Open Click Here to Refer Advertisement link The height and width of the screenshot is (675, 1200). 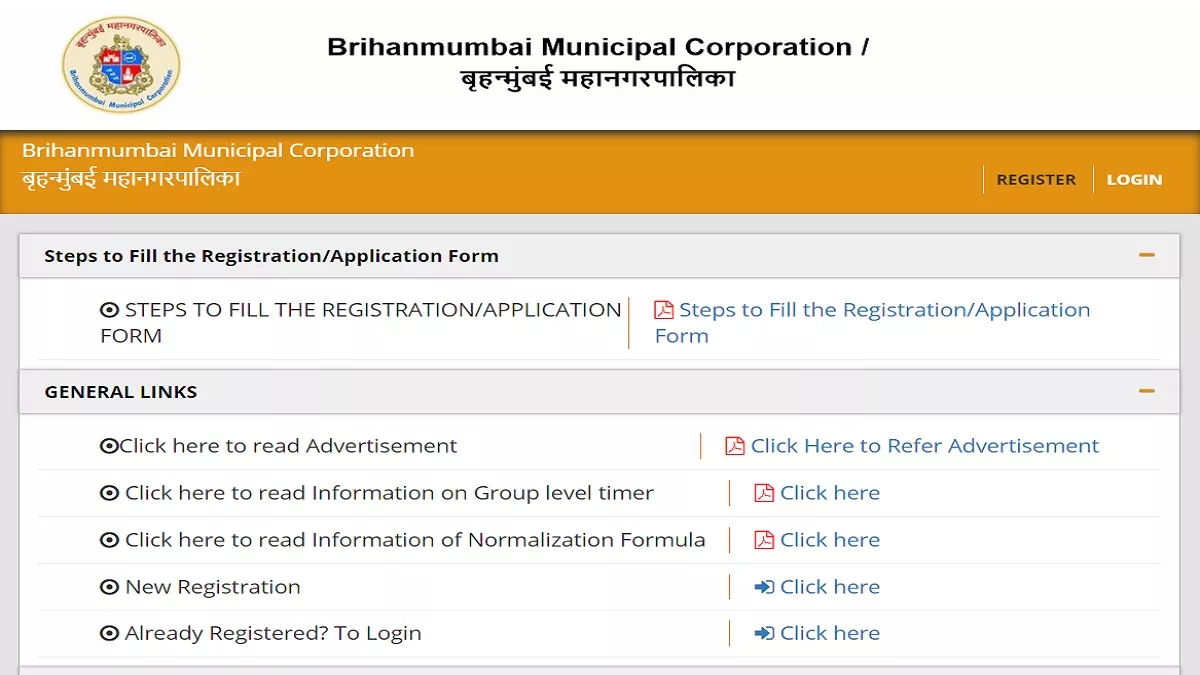click(925, 446)
